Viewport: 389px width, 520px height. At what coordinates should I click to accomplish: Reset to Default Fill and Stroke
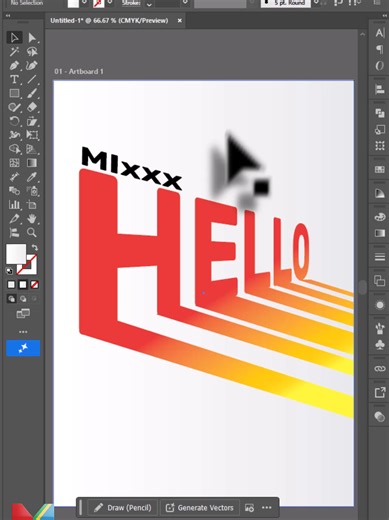[9, 271]
